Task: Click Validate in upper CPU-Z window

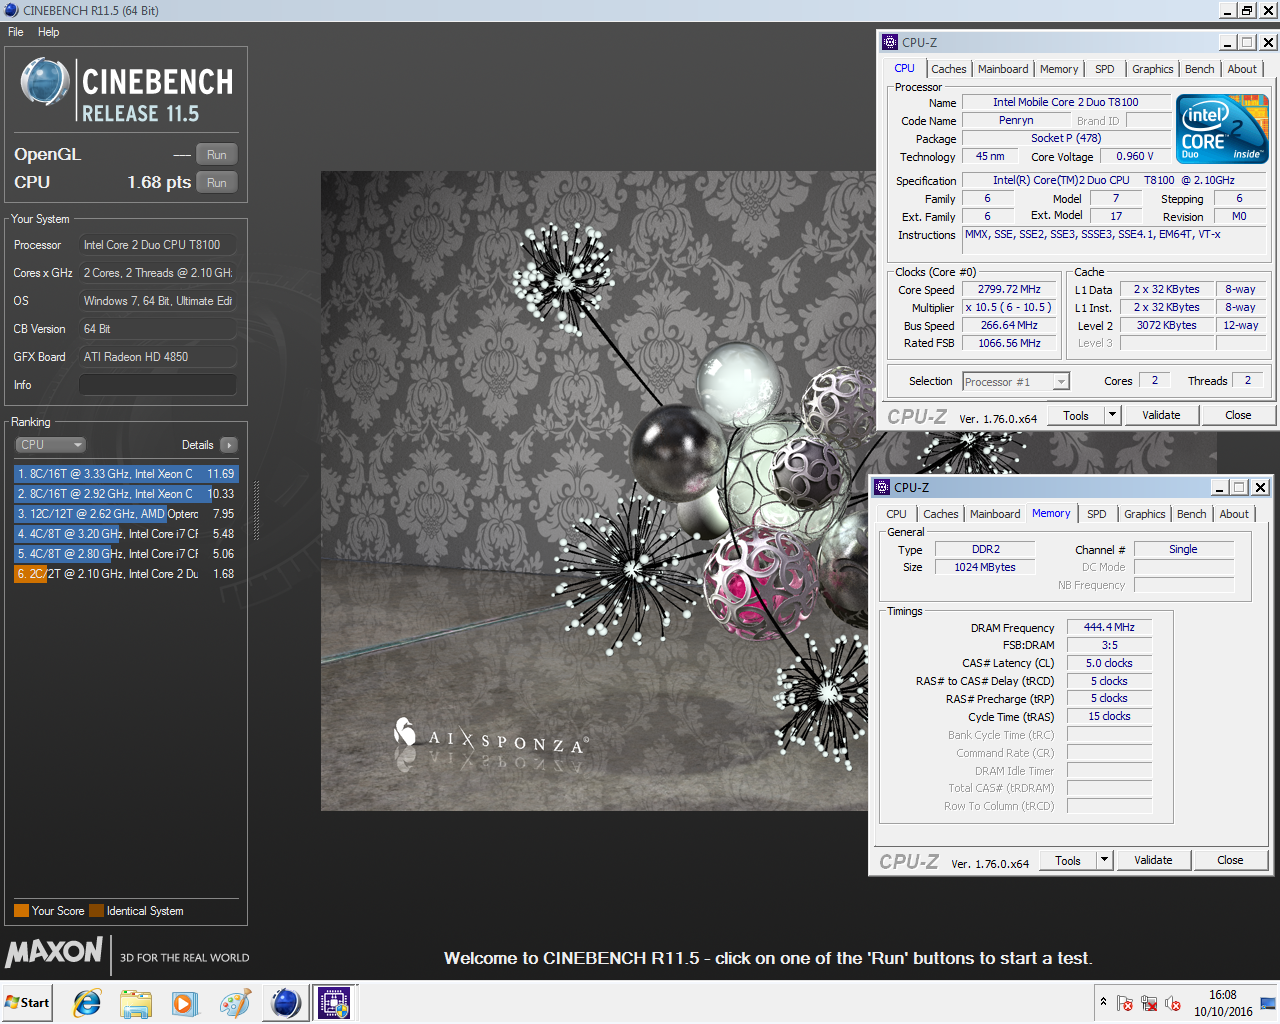Action: point(1161,415)
